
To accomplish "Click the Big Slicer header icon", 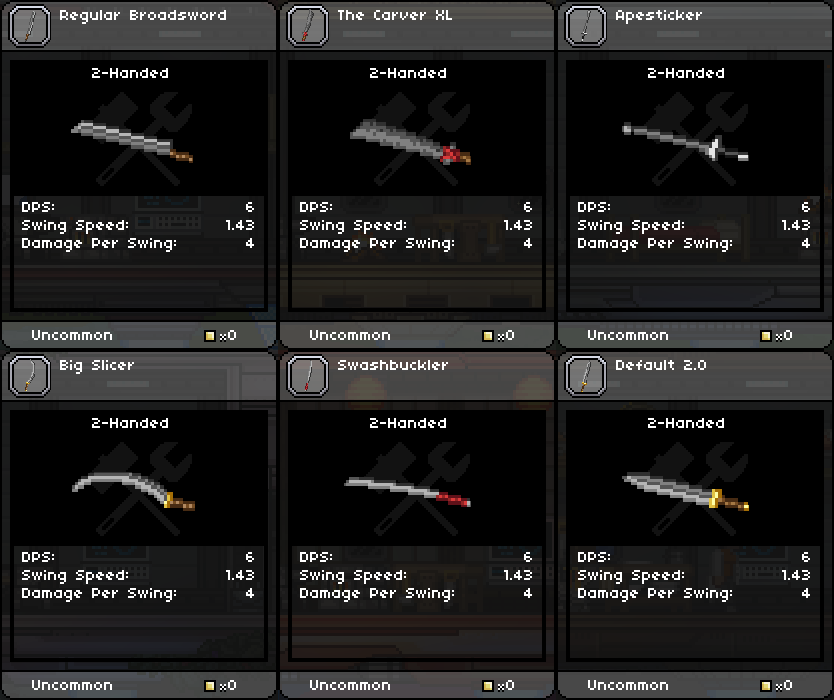I will [x=30, y=376].
